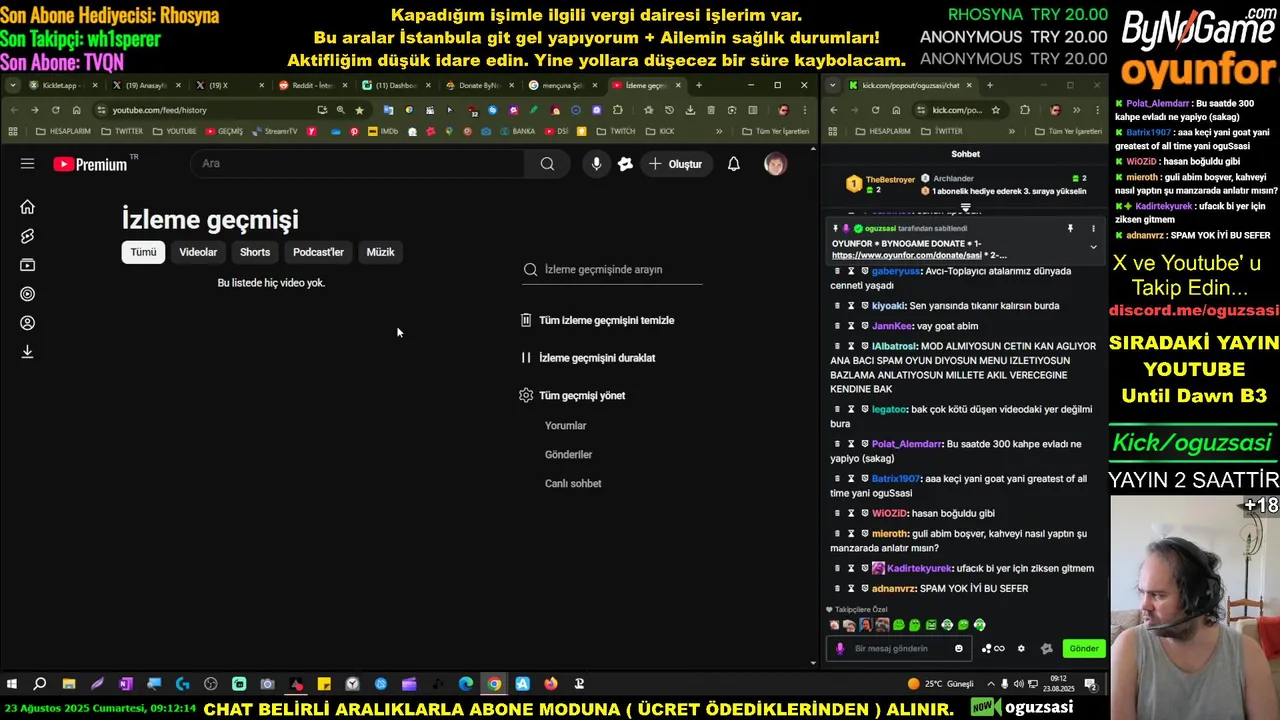
Task: Unpin the pinned chat message
Action: [1070, 229]
